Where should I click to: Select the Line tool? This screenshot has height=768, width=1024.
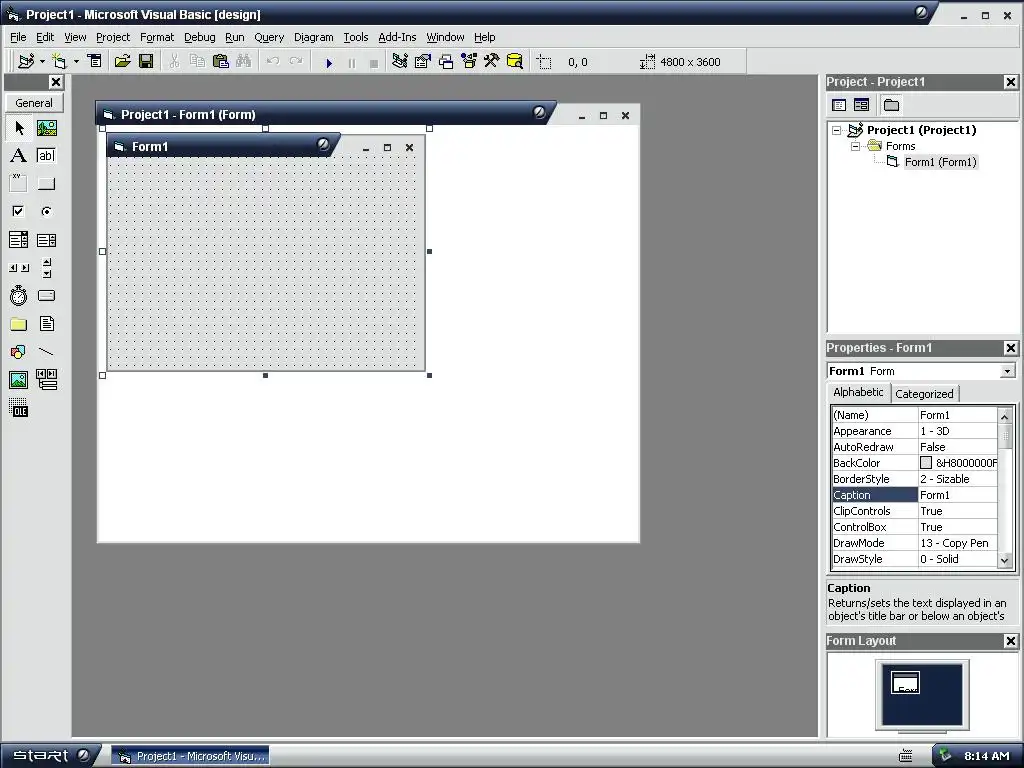point(46,352)
